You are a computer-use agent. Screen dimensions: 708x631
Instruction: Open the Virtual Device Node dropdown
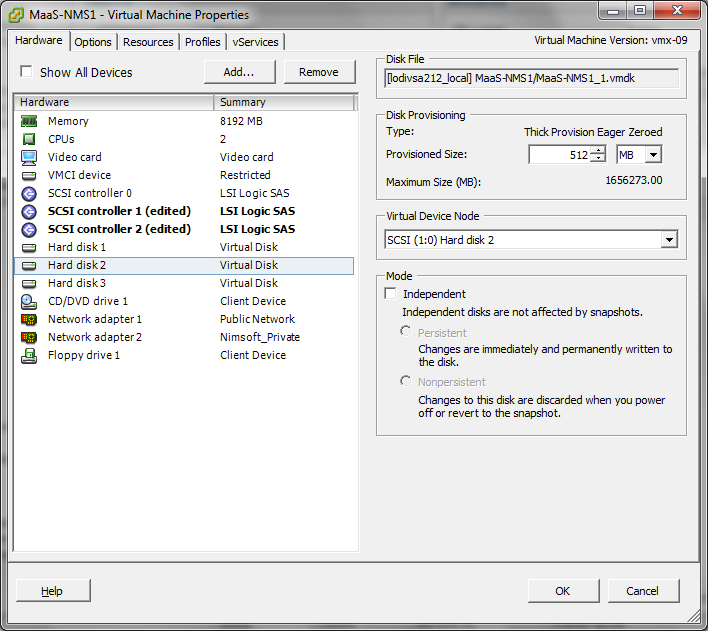coord(669,239)
